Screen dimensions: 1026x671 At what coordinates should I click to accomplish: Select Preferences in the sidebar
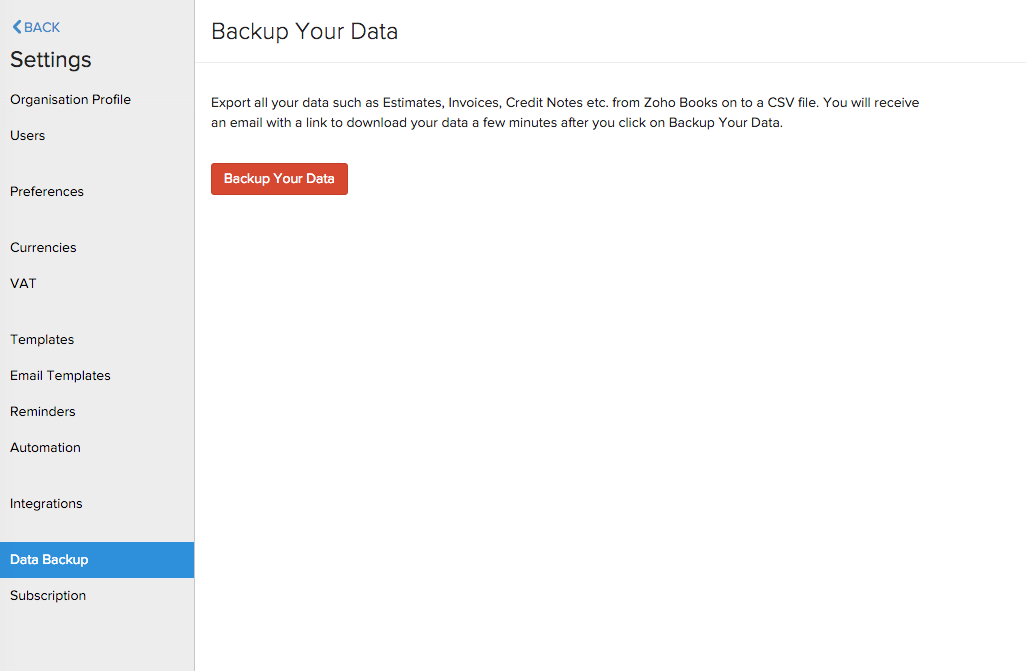46,191
